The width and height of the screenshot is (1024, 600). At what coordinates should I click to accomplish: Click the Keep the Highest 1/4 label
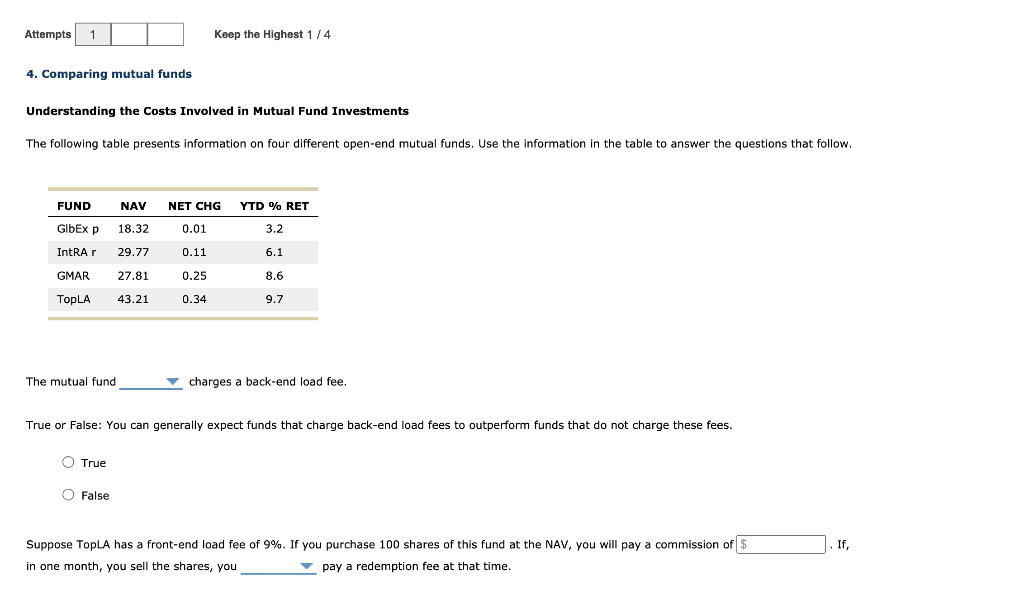tap(271, 33)
